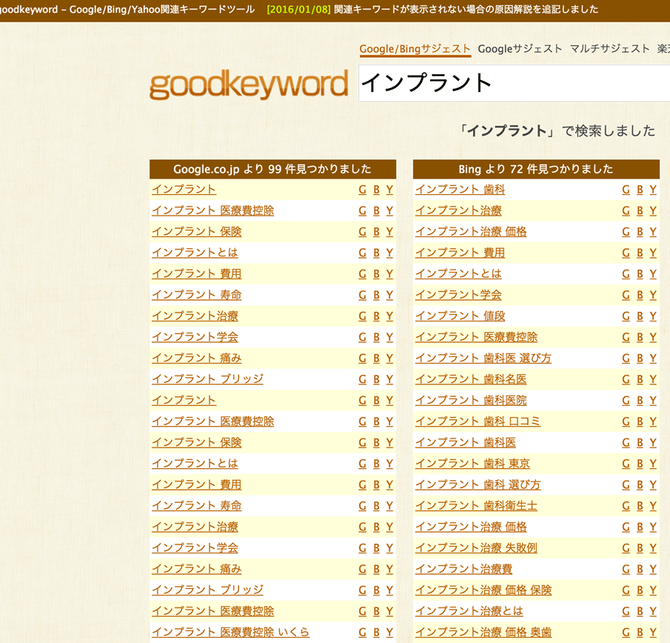The width and height of the screenshot is (670, 643).
Task: Click the goodkeyword logo
Action: coord(248,85)
